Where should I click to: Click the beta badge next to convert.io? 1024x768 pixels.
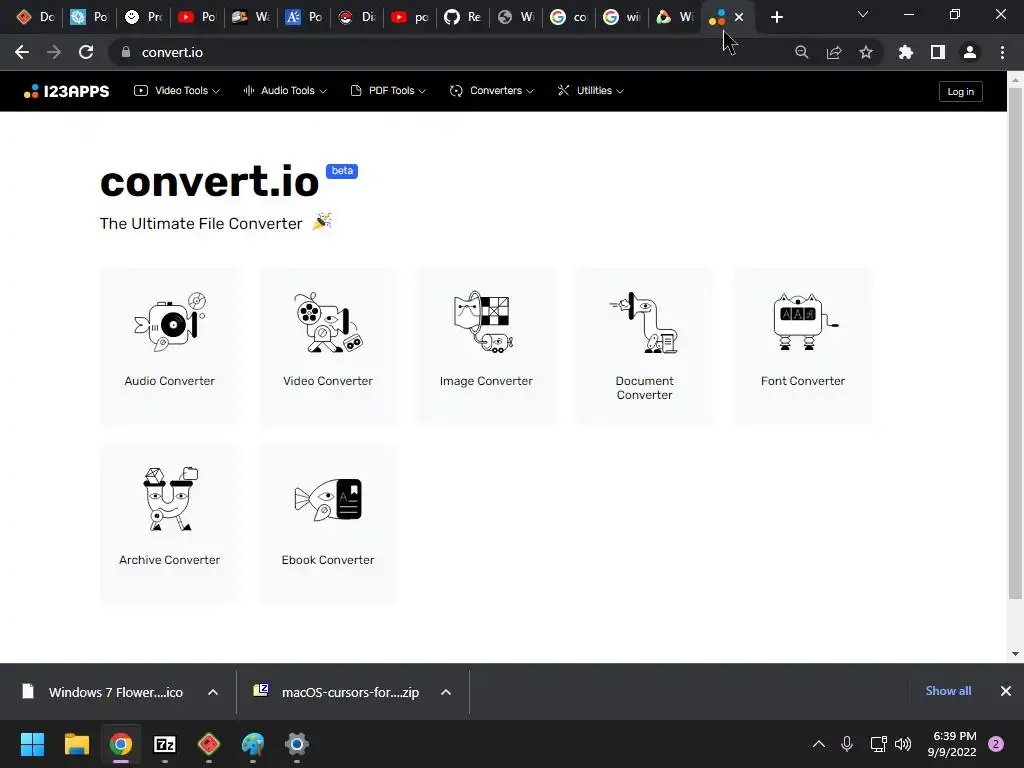click(342, 171)
